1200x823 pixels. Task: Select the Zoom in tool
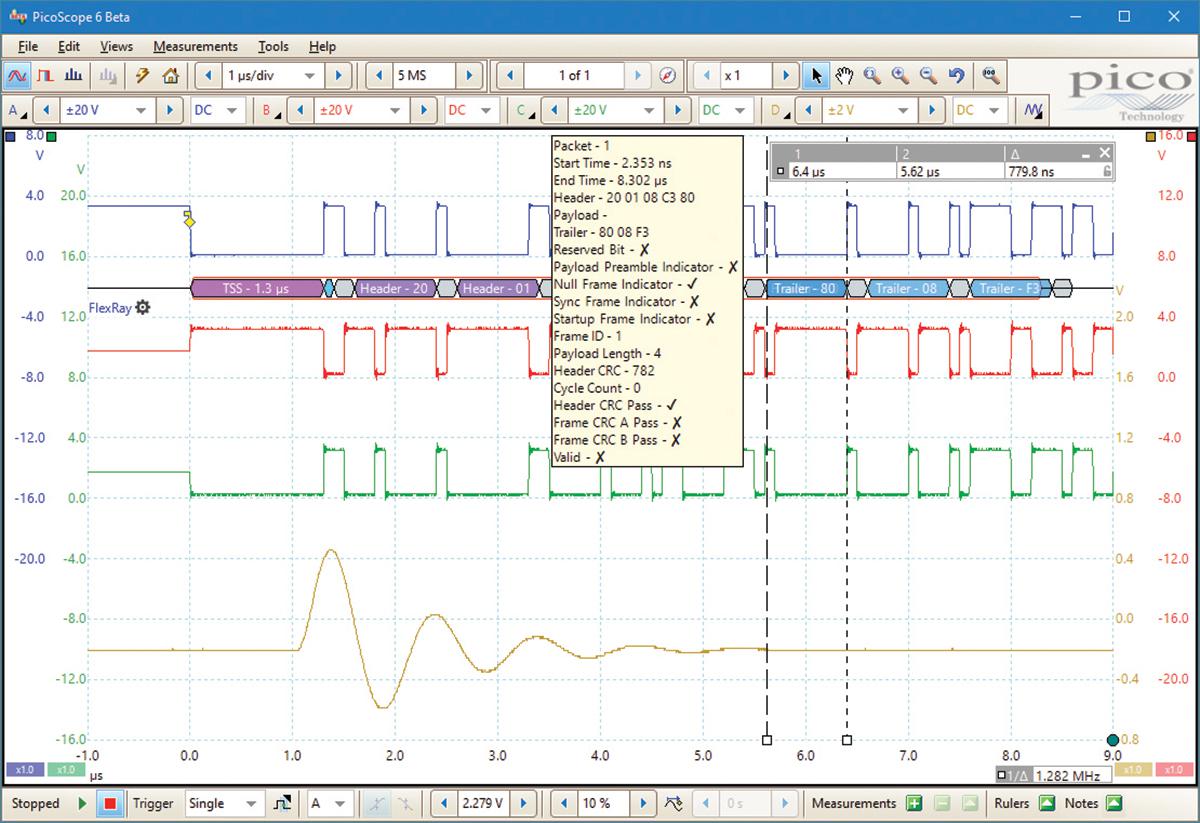pos(900,75)
